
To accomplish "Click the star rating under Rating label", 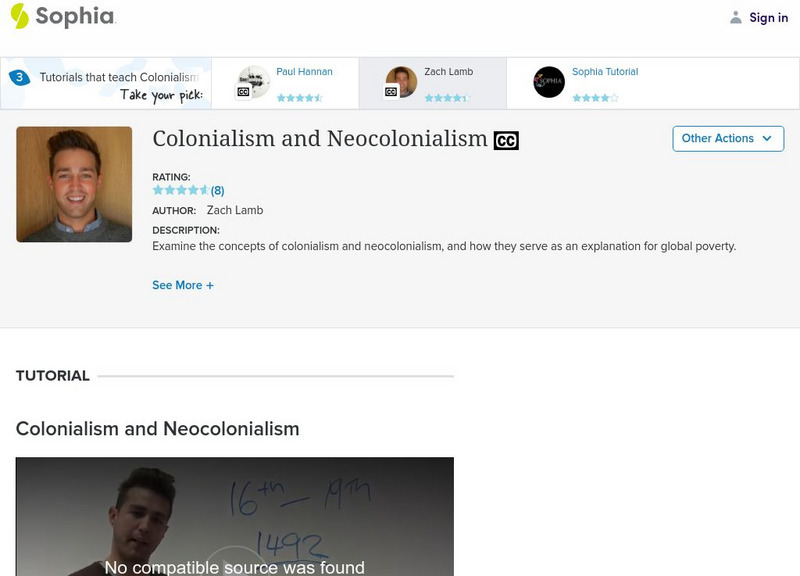I will click(x=180, y=190).
